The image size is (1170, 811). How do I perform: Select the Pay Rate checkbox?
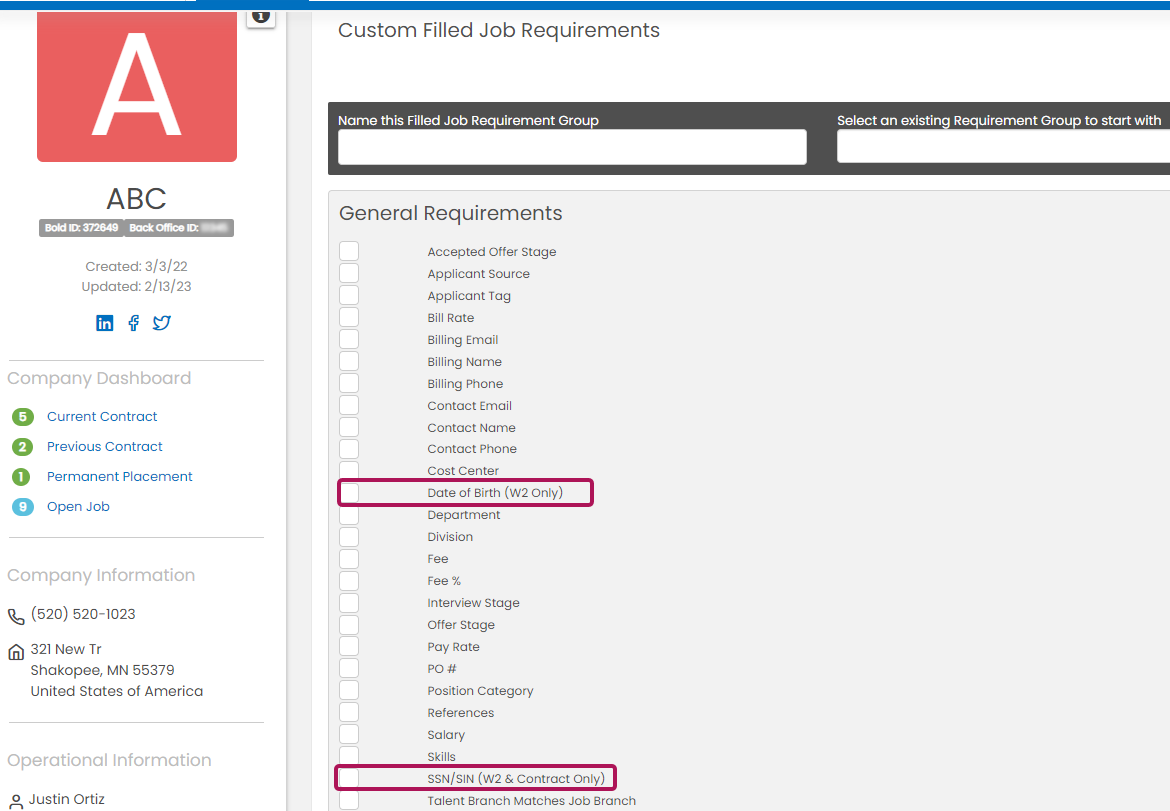click(349, 647)
